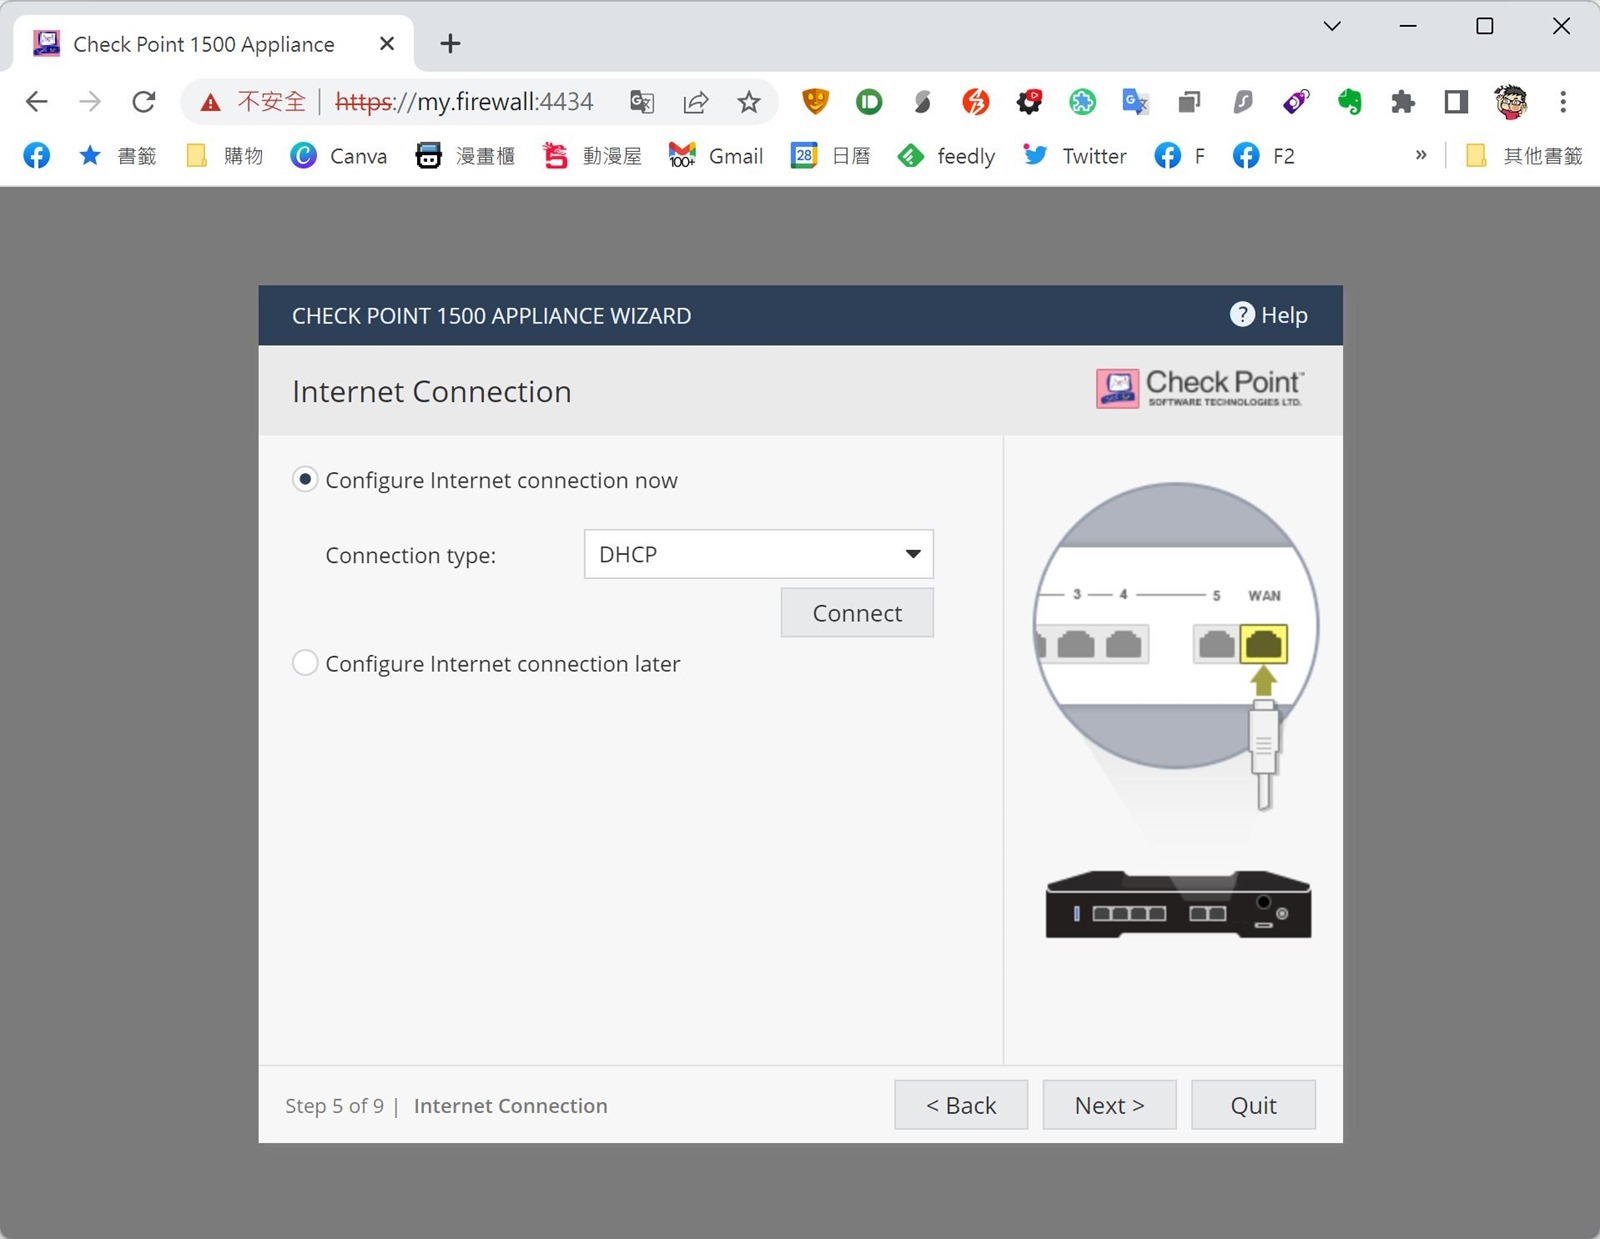Image resolution: width=1600 pixels, height=1239 pixels.
Task: Bookmark page with the star icon
Action: pos(749,101)
